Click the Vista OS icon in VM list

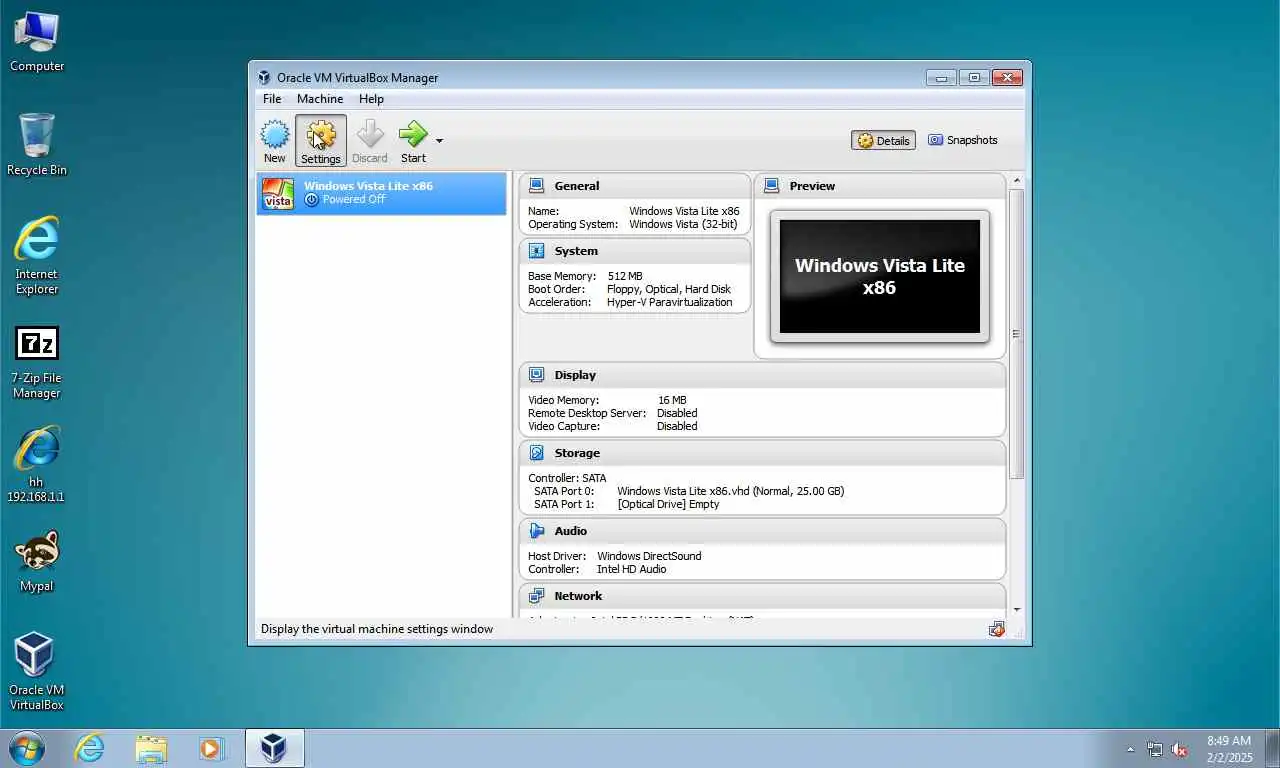point(277,194)
